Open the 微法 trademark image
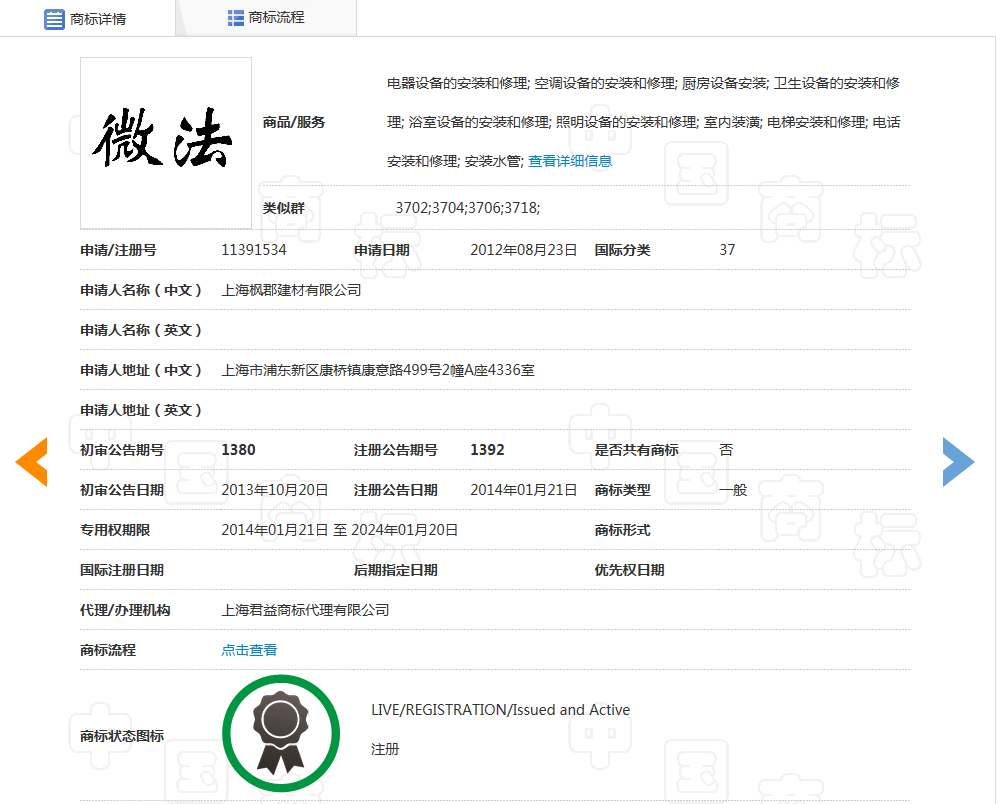 (166, 143)
